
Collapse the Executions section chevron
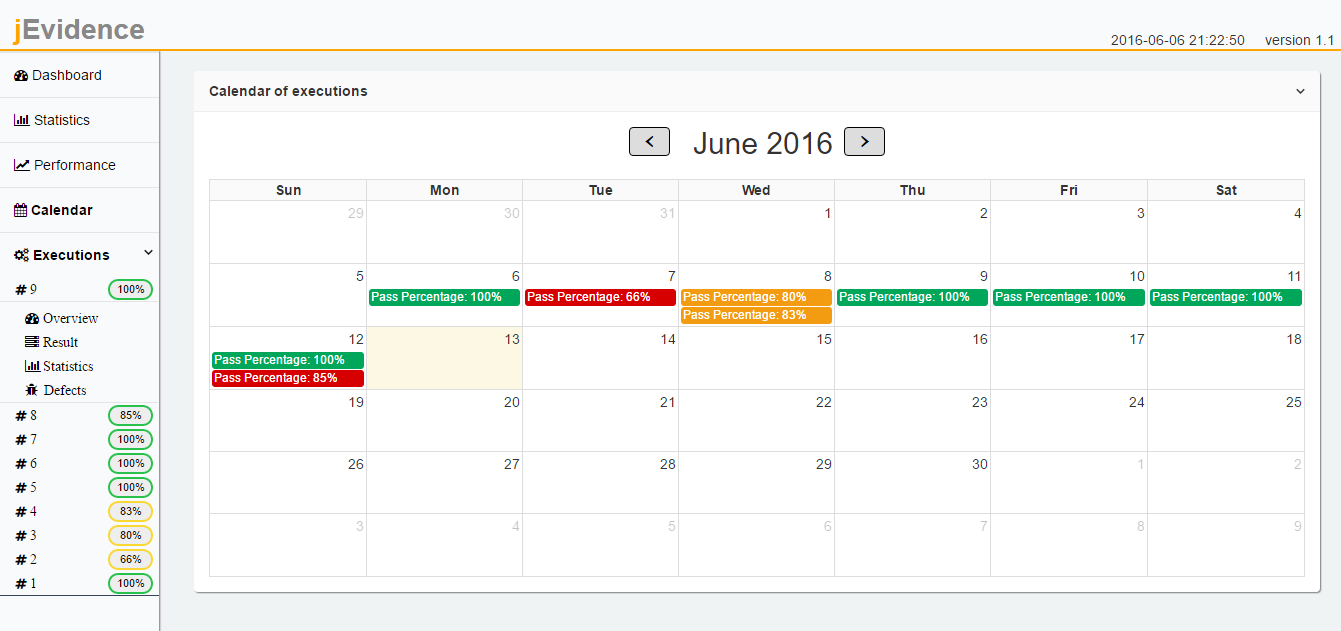coord(148,253)
